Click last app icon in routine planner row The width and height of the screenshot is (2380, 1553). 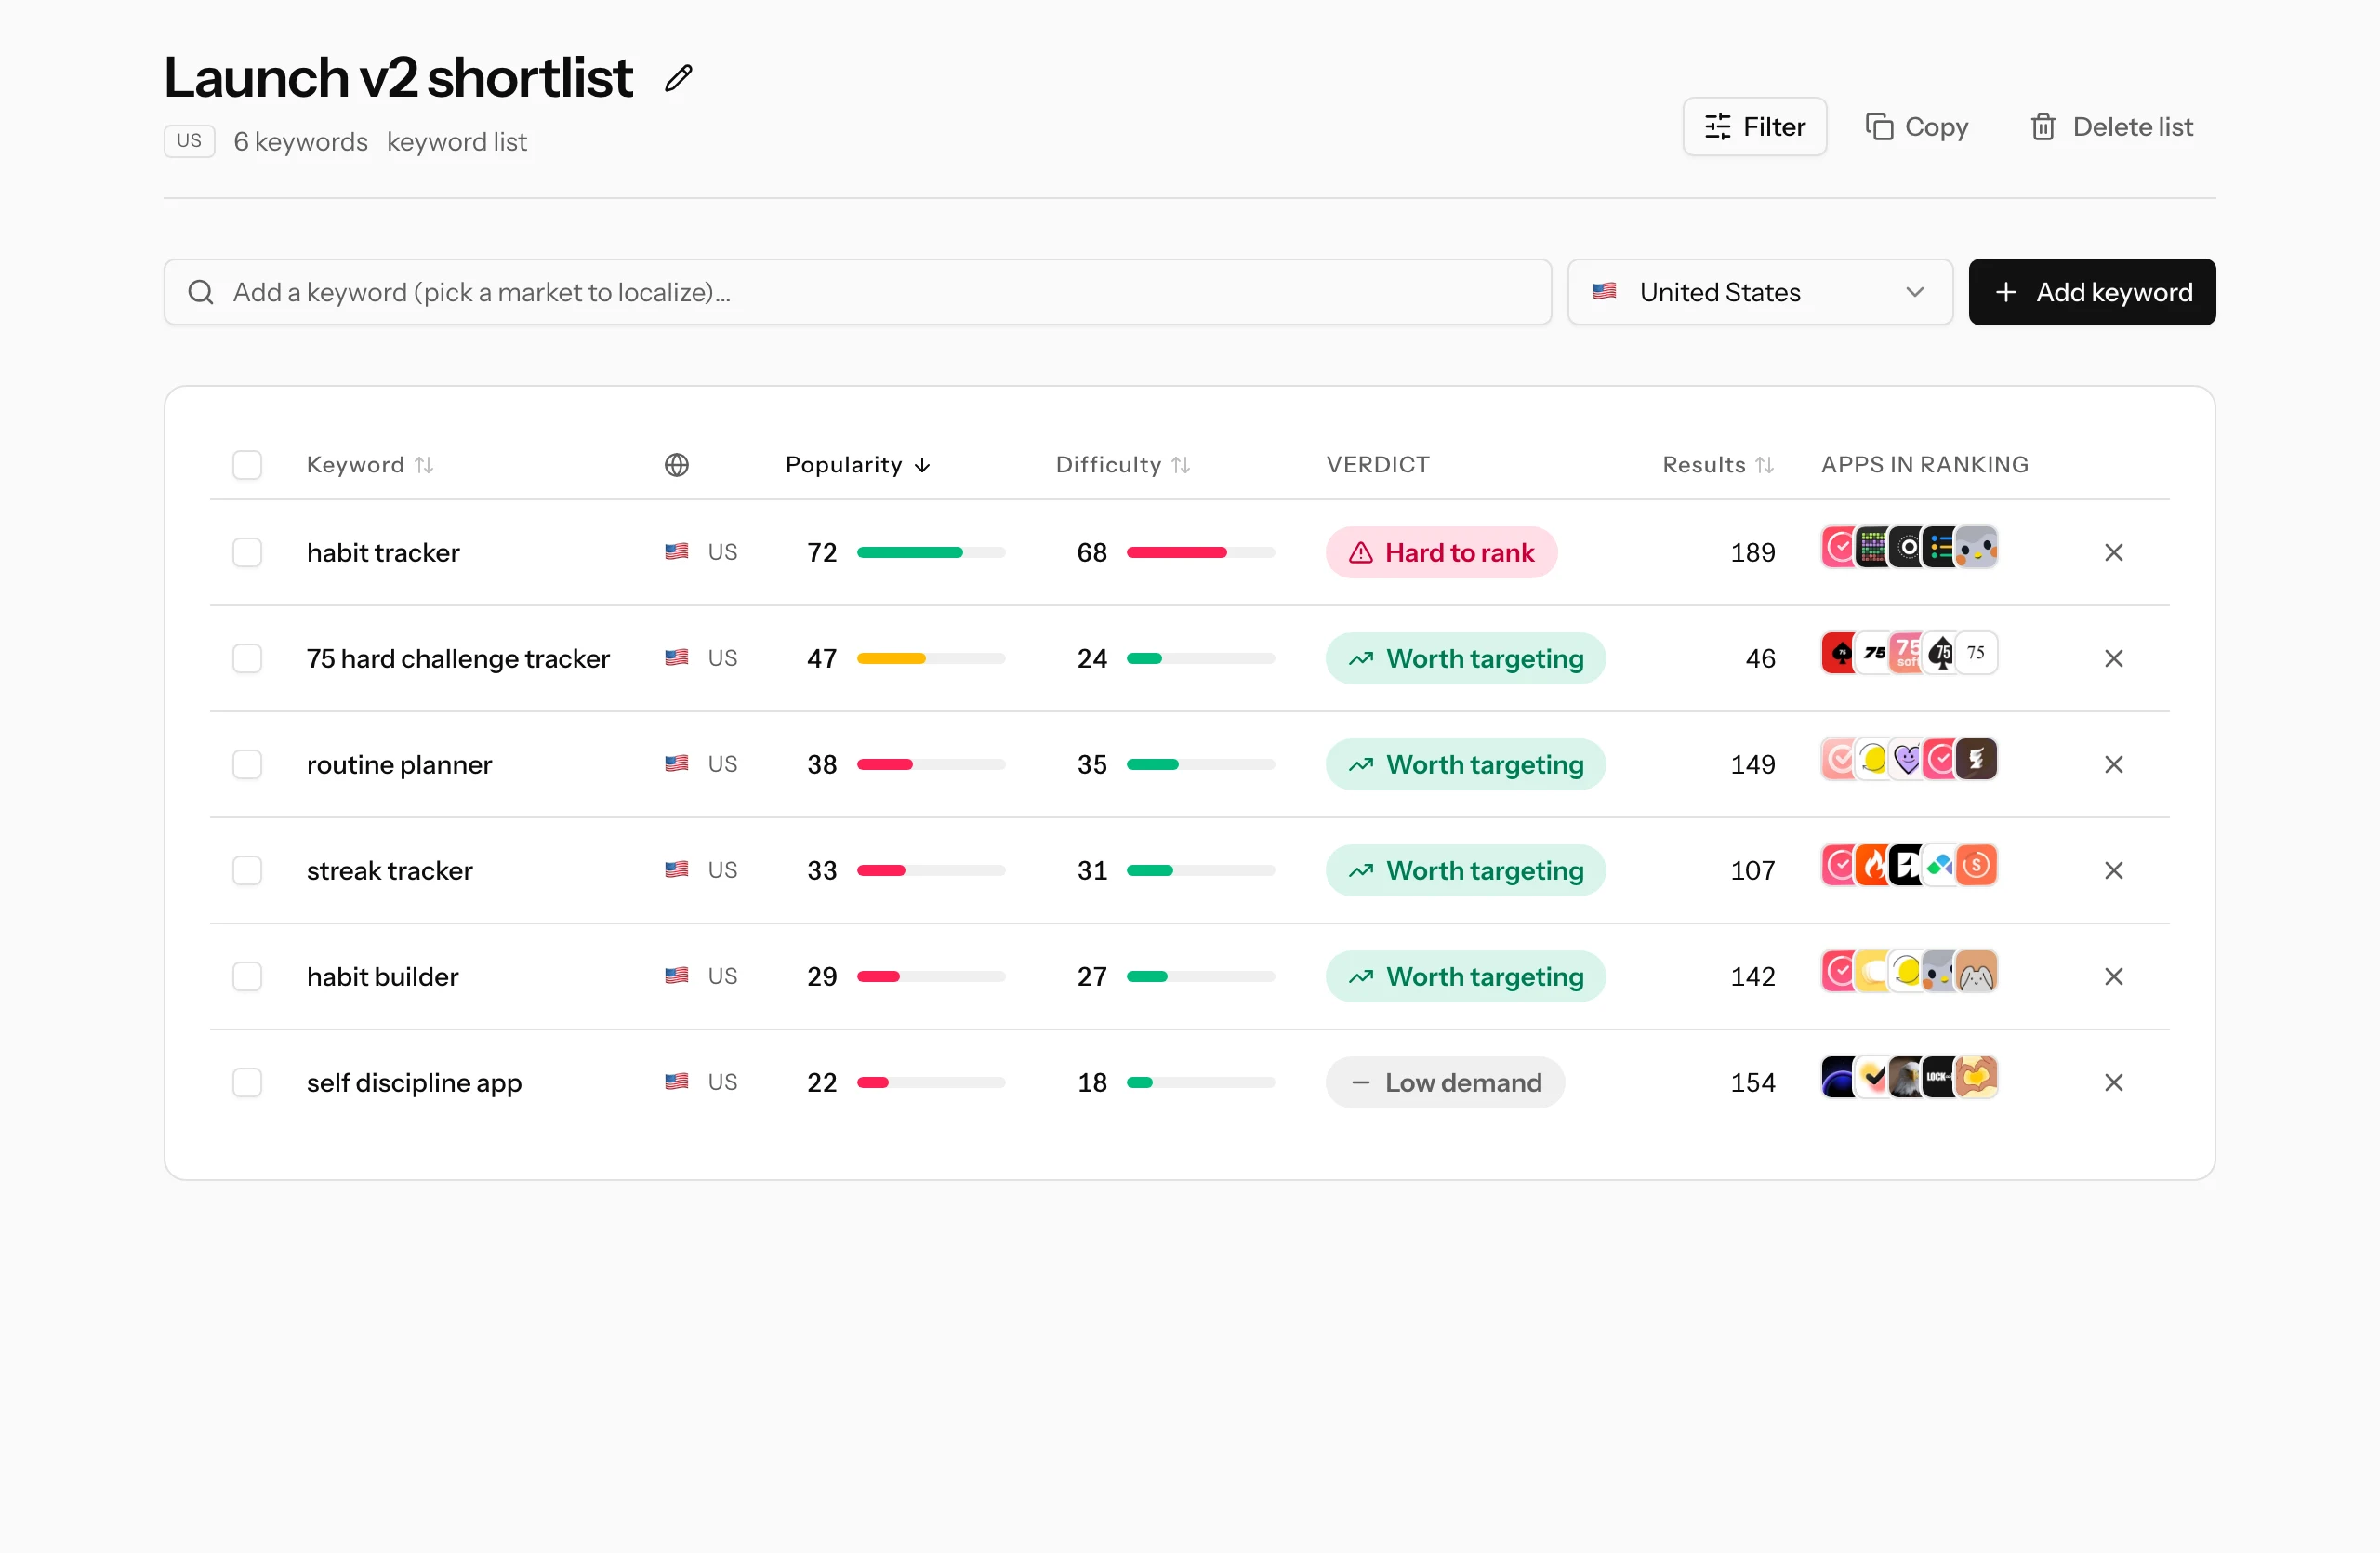point(1977,759)
